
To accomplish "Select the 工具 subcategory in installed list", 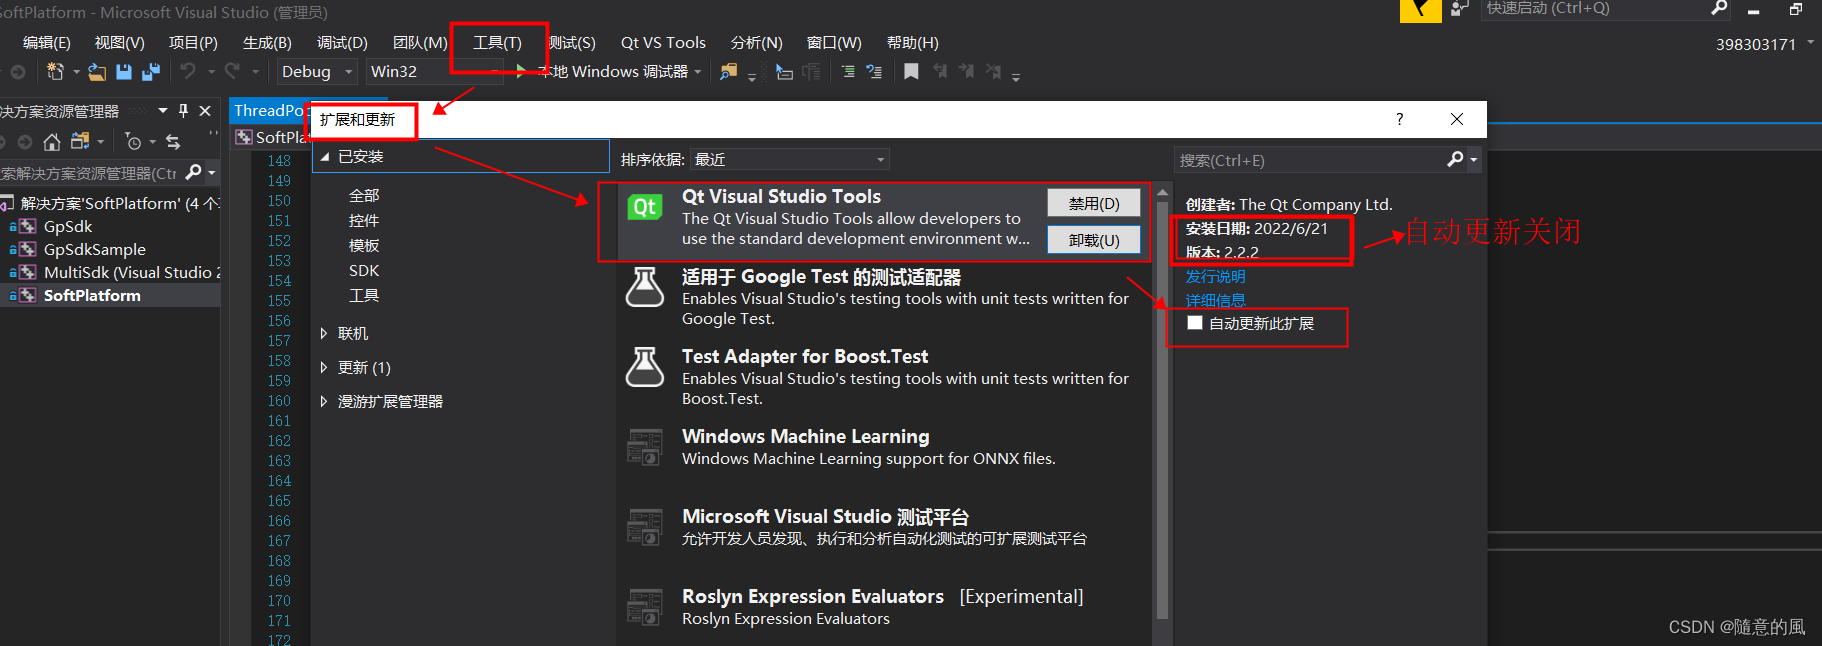I will pos(364,295).
